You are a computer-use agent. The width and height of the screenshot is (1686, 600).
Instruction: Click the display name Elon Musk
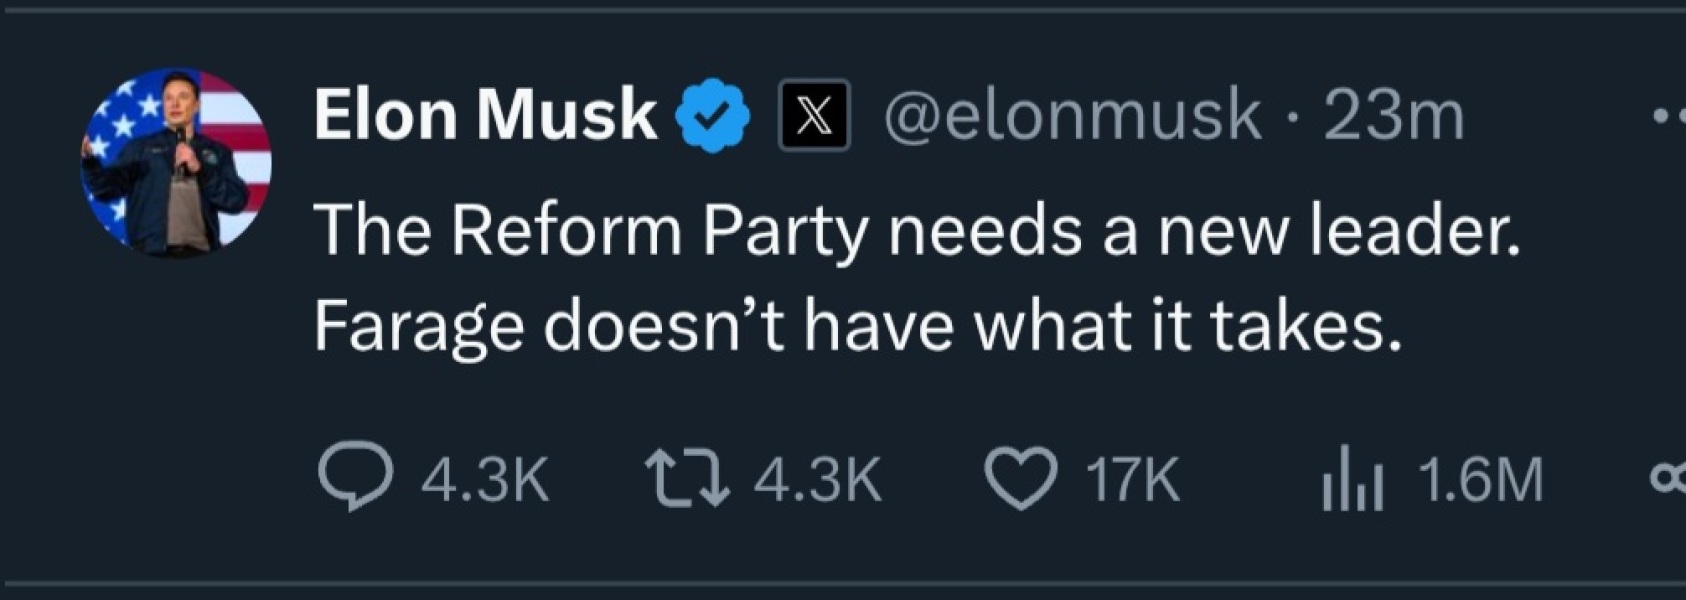(485, 114)
